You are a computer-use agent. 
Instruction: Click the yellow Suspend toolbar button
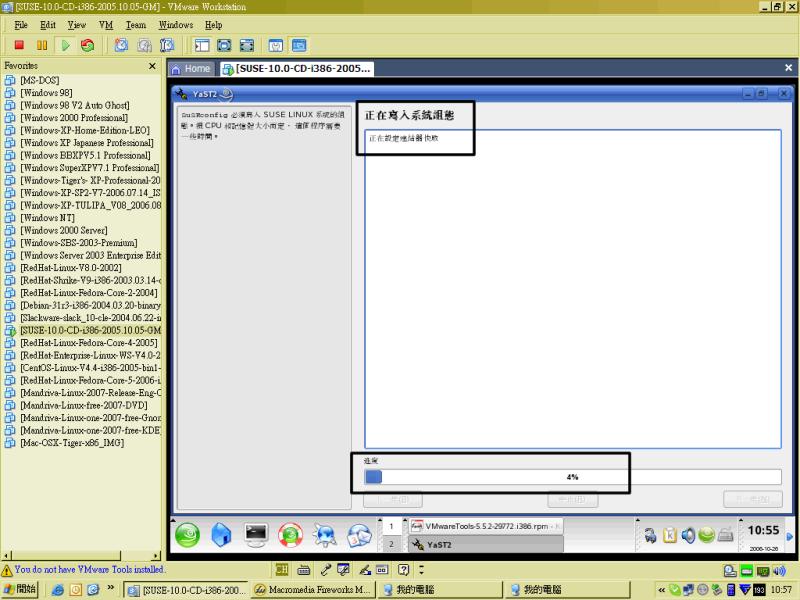42,45
